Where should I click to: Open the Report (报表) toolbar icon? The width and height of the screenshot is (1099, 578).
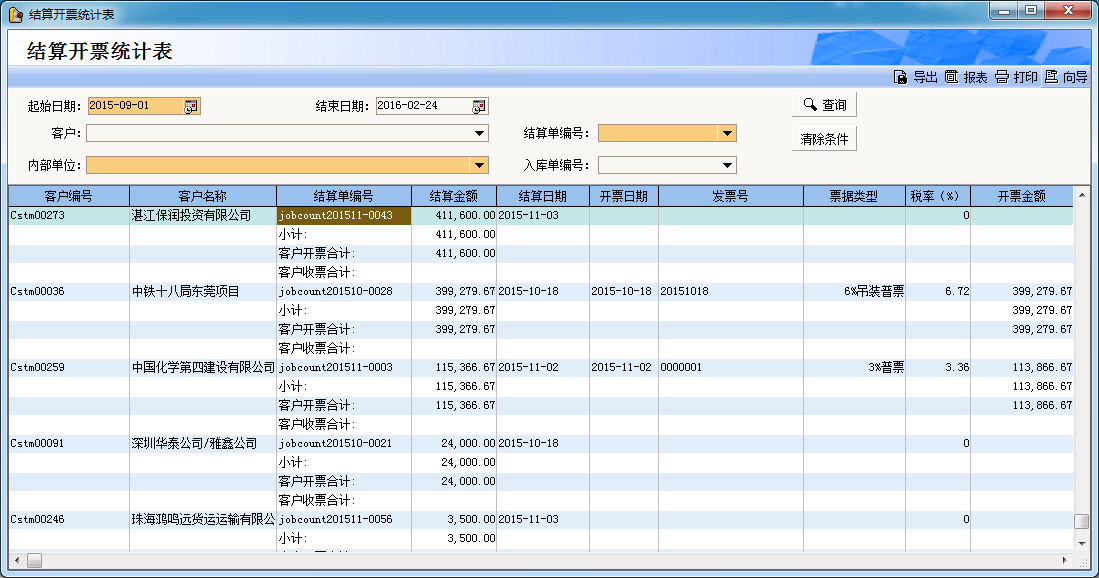[951, 77]
